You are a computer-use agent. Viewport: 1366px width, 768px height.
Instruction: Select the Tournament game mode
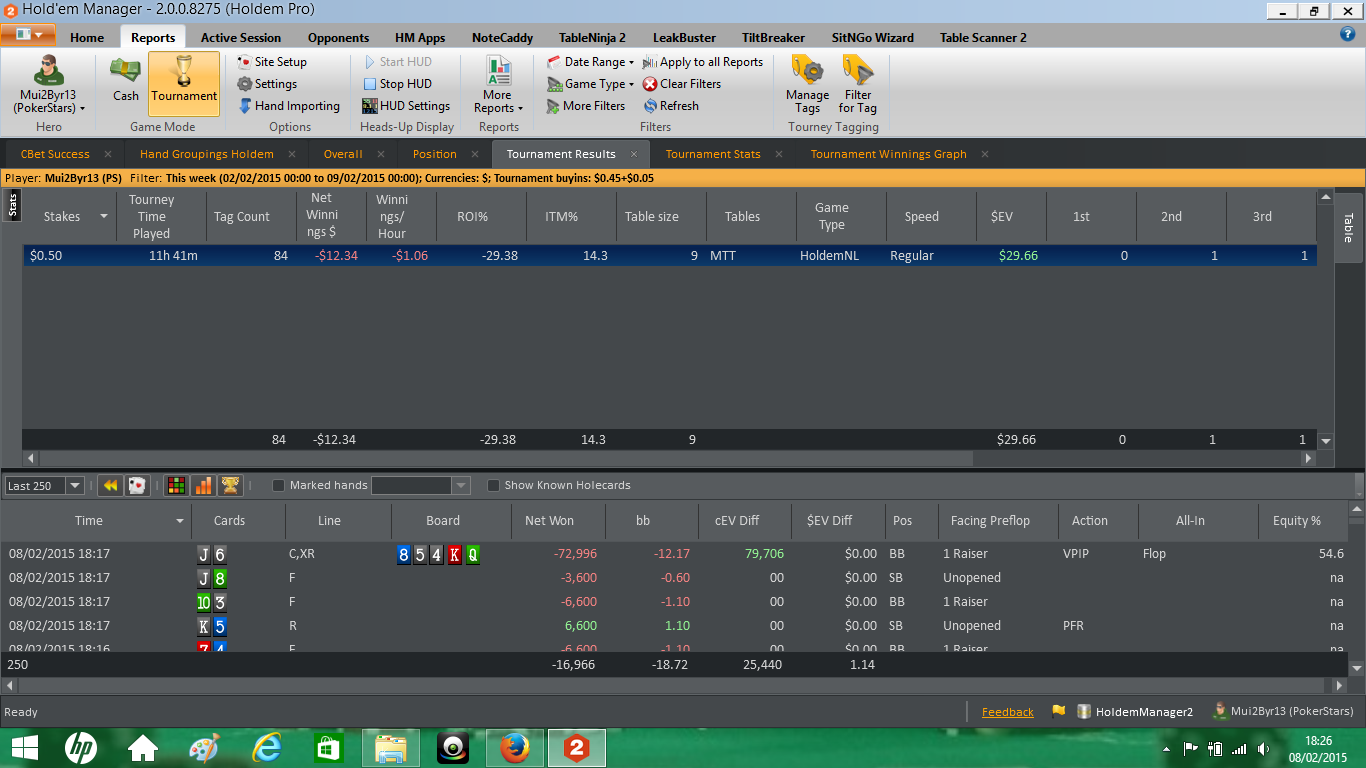pos(184,82)
